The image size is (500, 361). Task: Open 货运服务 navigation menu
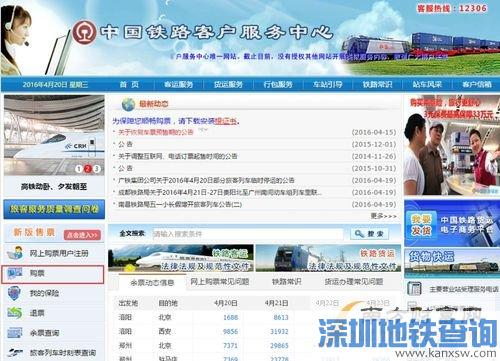pyautogui.click(x=228, y=85)
